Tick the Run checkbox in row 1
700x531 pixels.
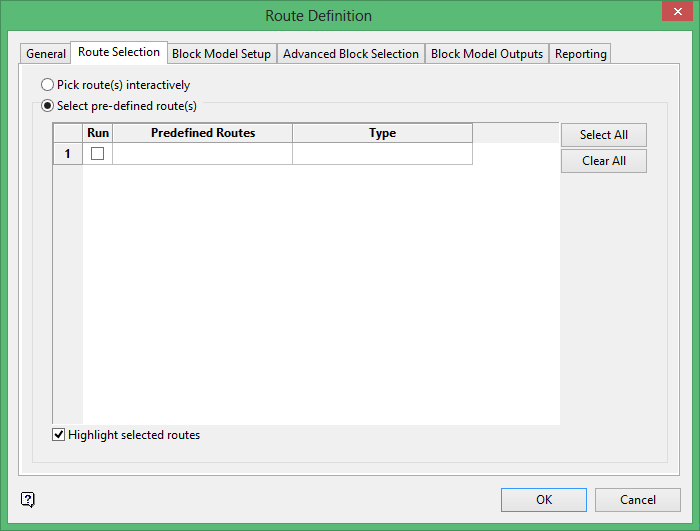tap(98, 153)
